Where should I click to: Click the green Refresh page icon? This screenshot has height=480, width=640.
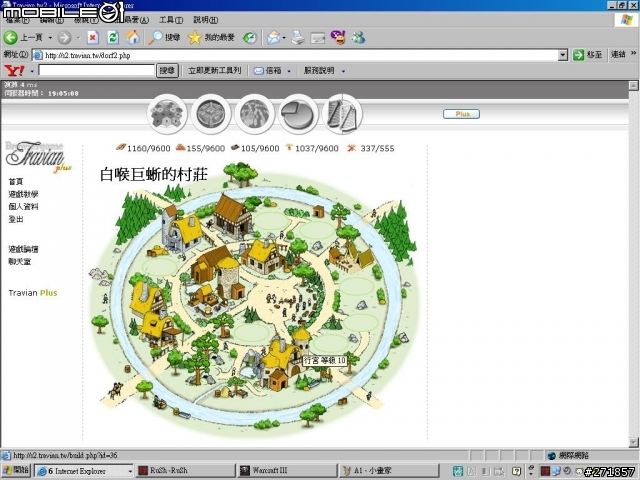(x=113, y=38)
